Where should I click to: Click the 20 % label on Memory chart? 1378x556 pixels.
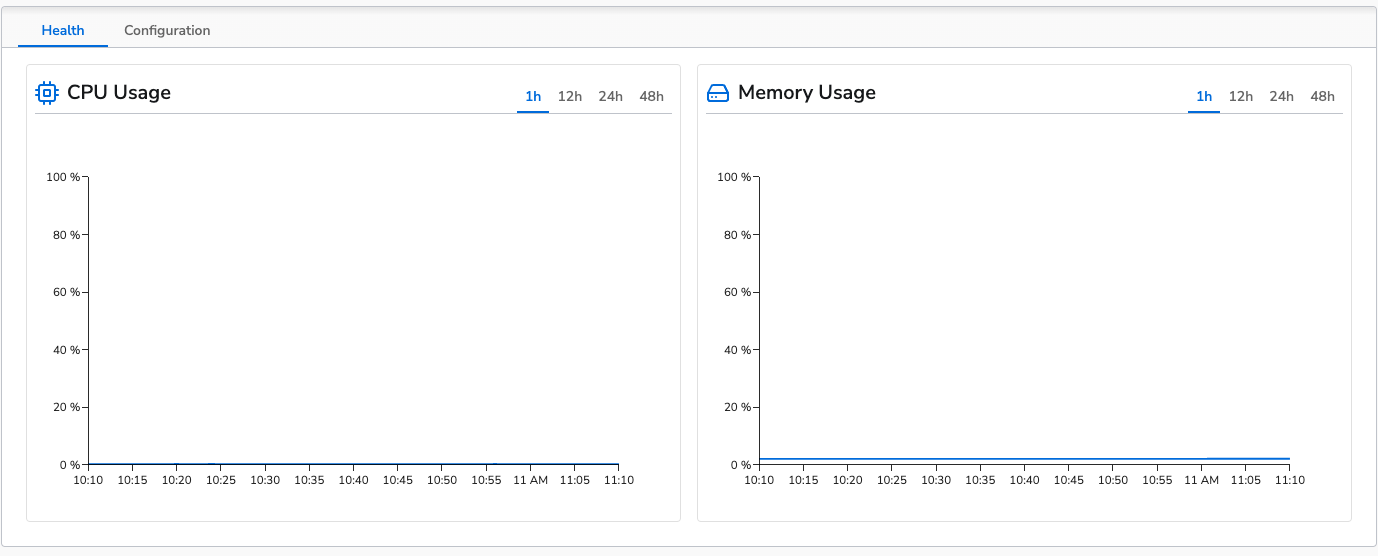(737, 407)
